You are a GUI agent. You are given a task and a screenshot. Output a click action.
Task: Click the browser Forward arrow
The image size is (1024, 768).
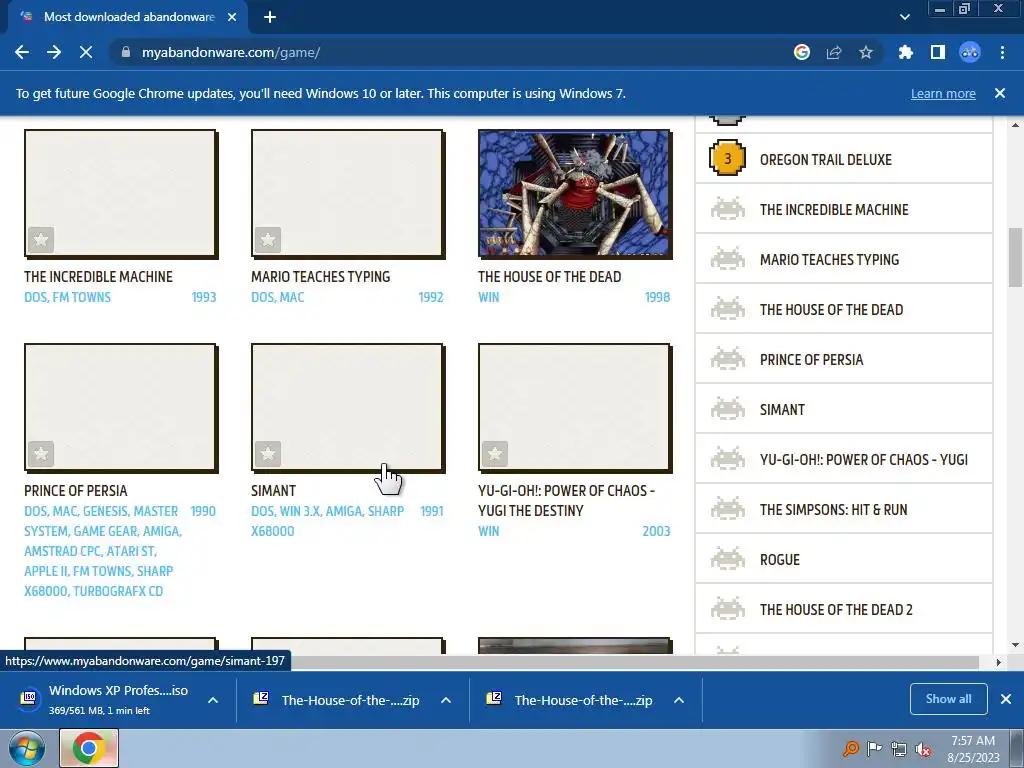[54, 52]
